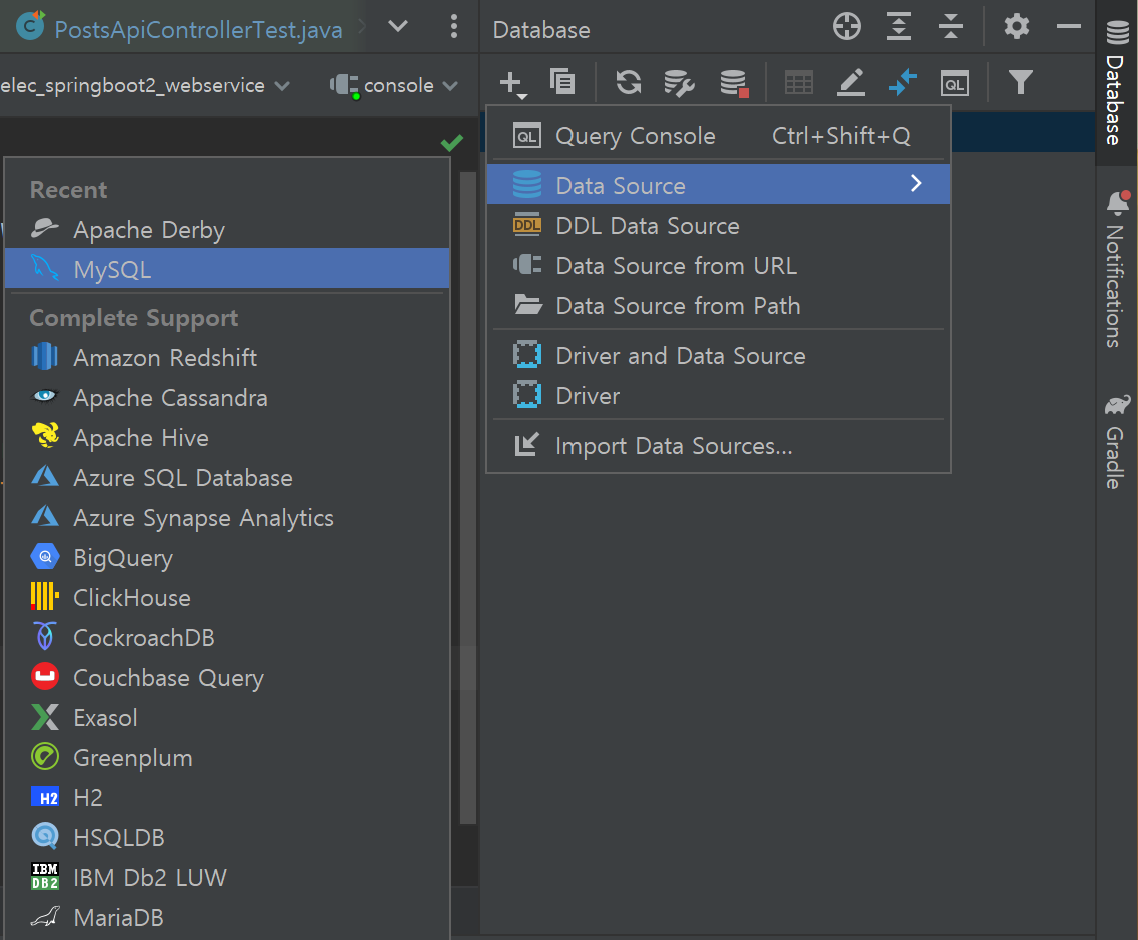Select Greenplum data source

[227, 757]
